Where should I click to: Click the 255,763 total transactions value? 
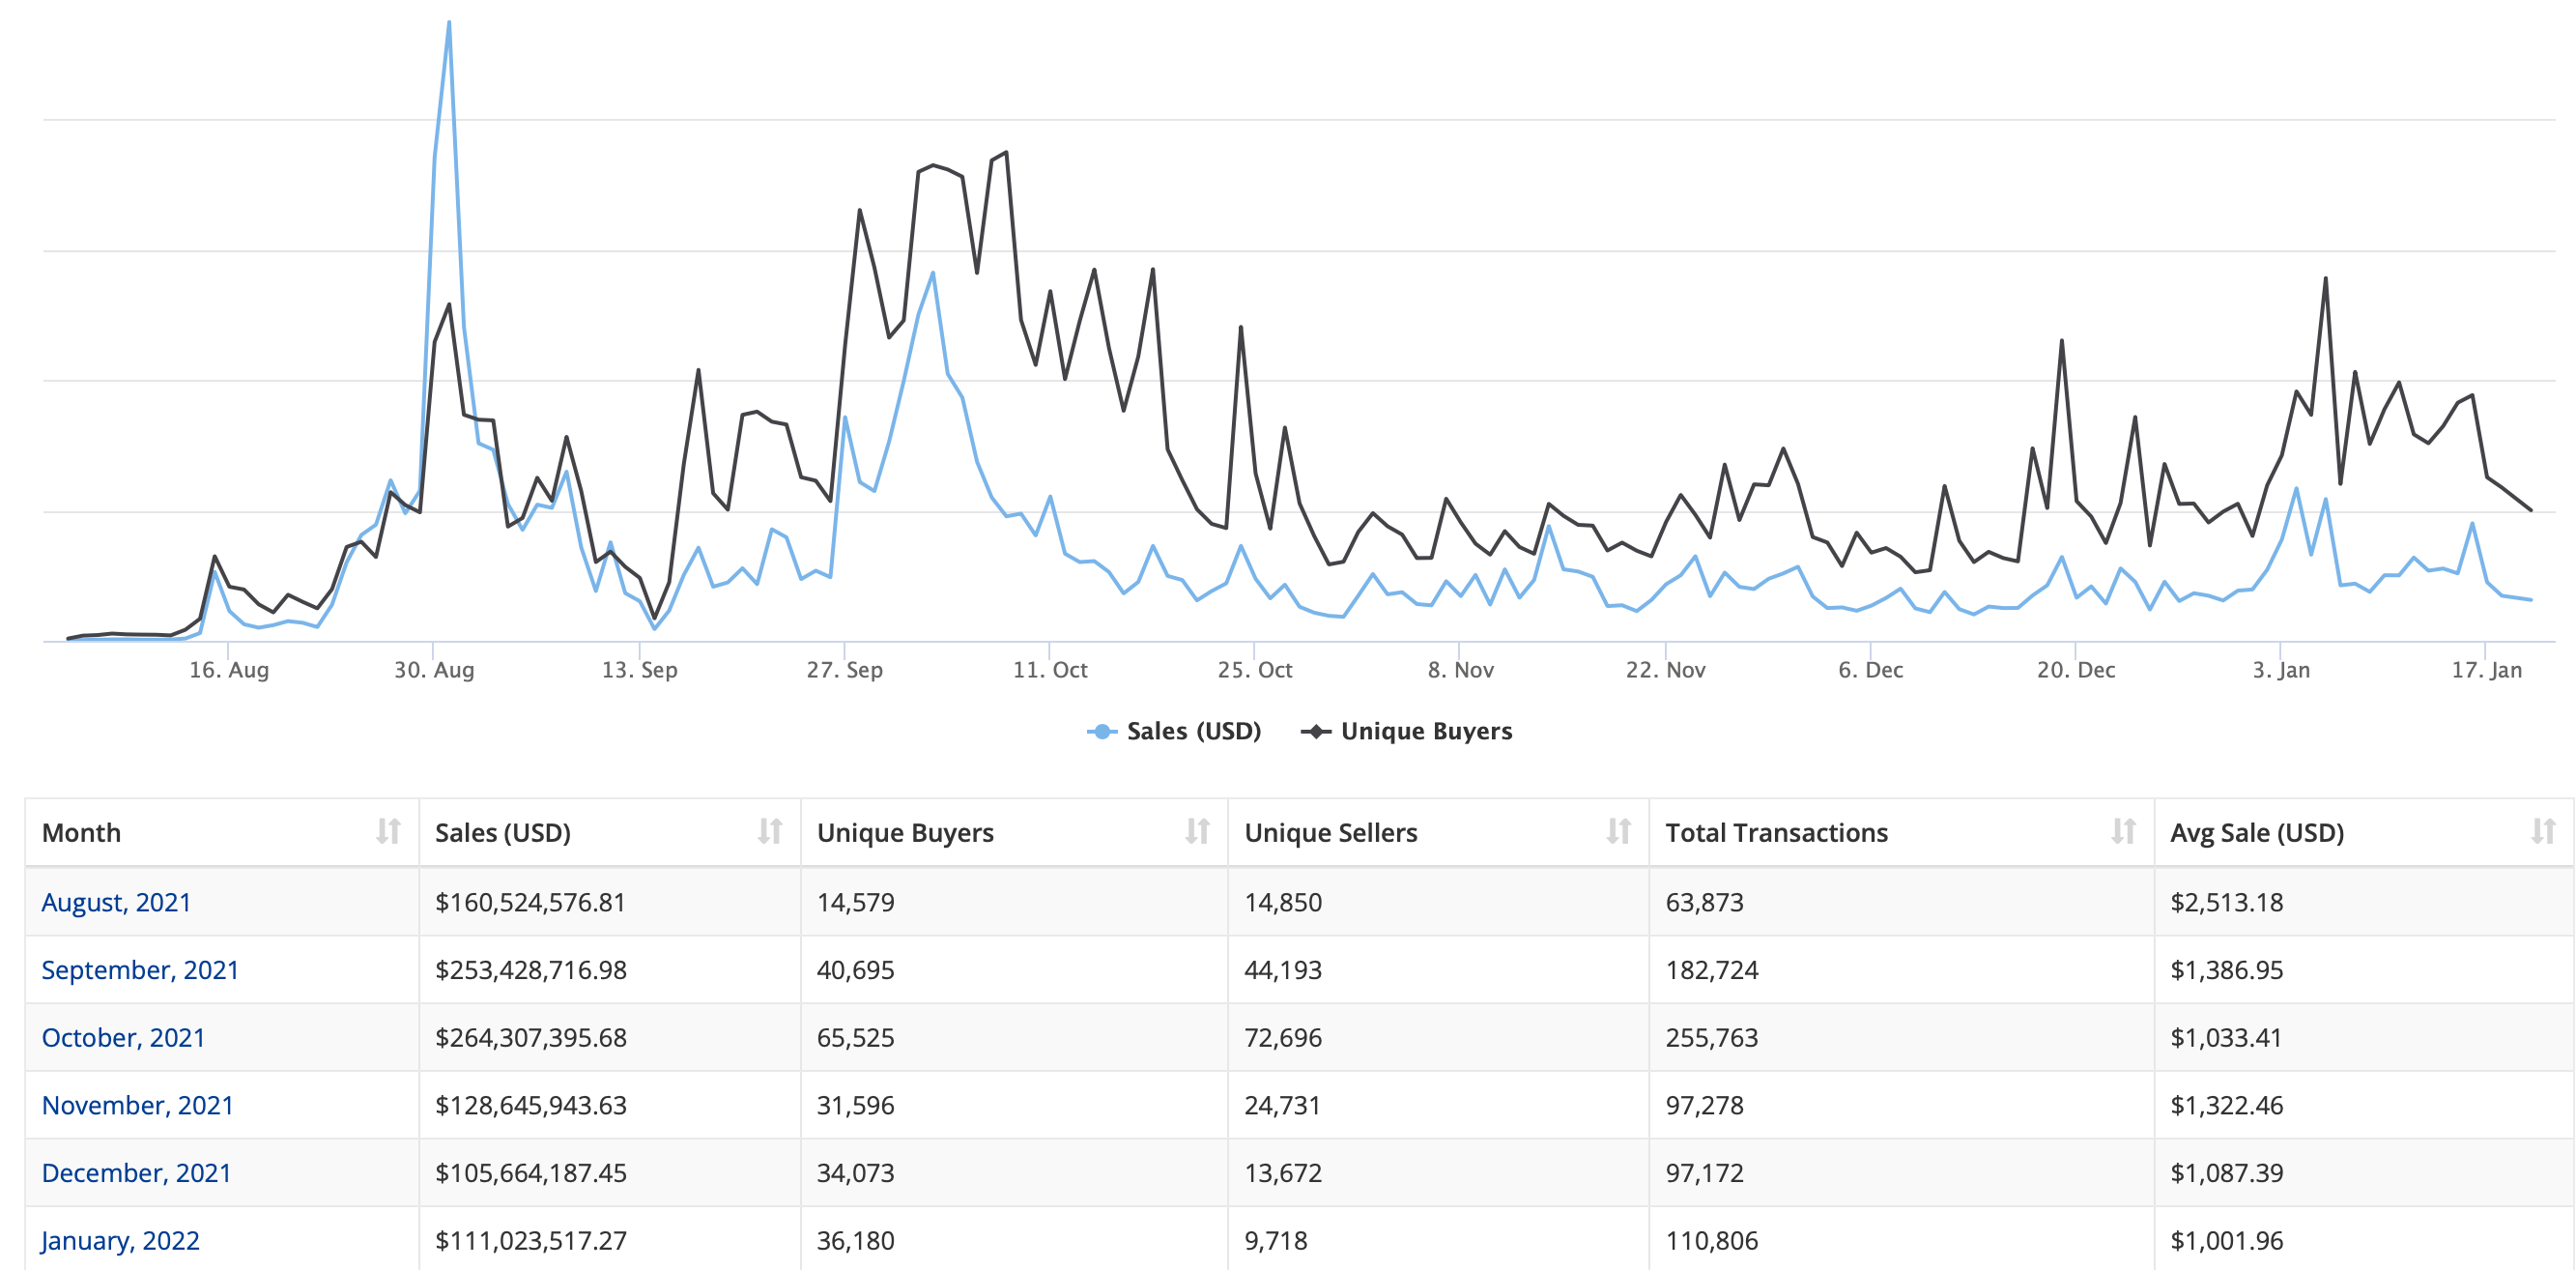pos(1712,1037)
